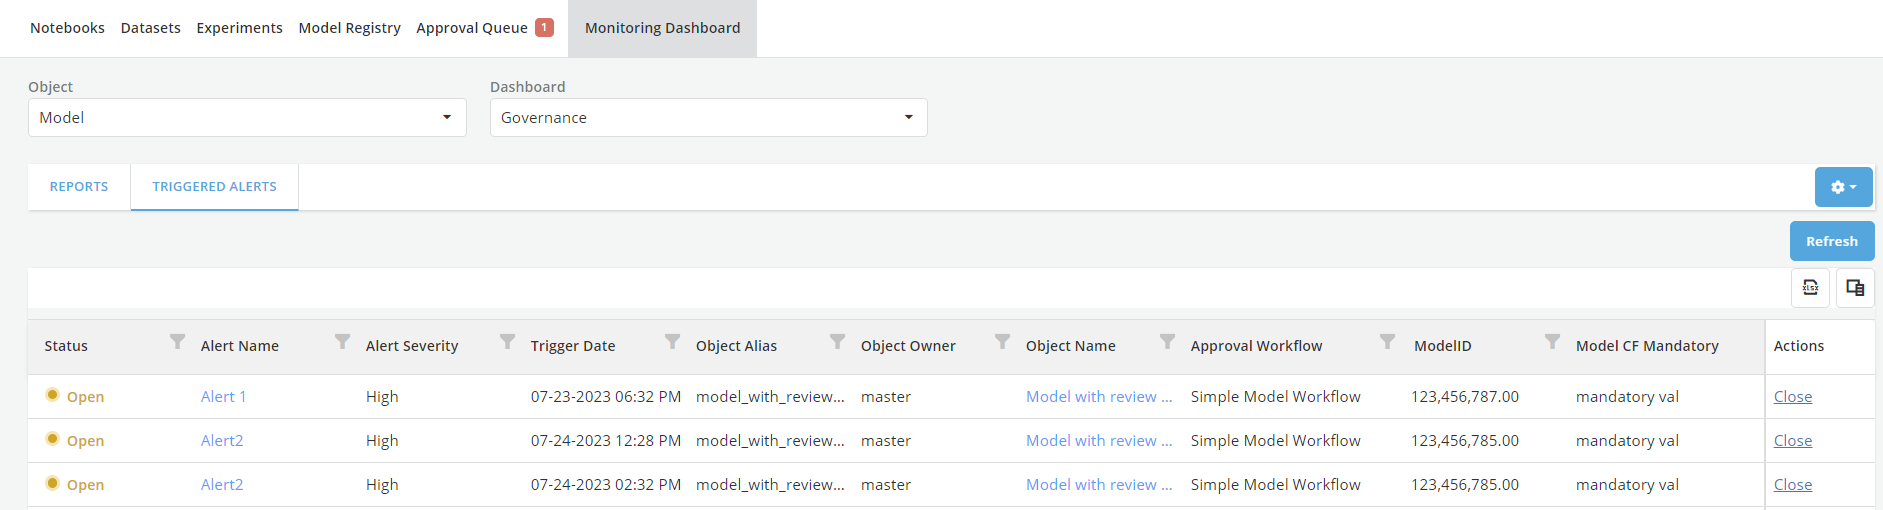Image resolution: width=1883 pixels, height=510 pixels.
Task: Expand the Object dropdown showing Model
Action: click(x=247, y=118)
